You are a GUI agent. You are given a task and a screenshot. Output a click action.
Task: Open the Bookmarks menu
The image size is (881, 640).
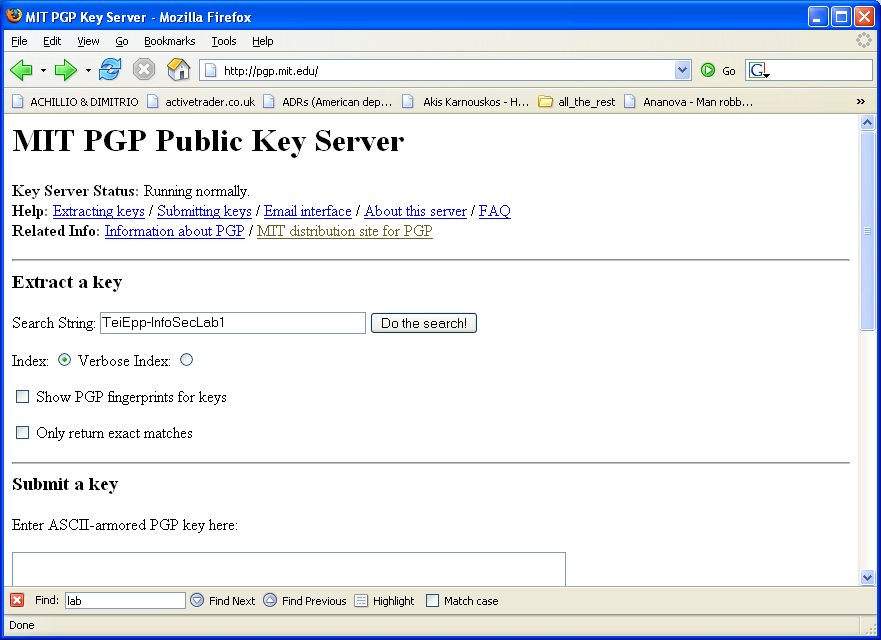coord(170,41)
